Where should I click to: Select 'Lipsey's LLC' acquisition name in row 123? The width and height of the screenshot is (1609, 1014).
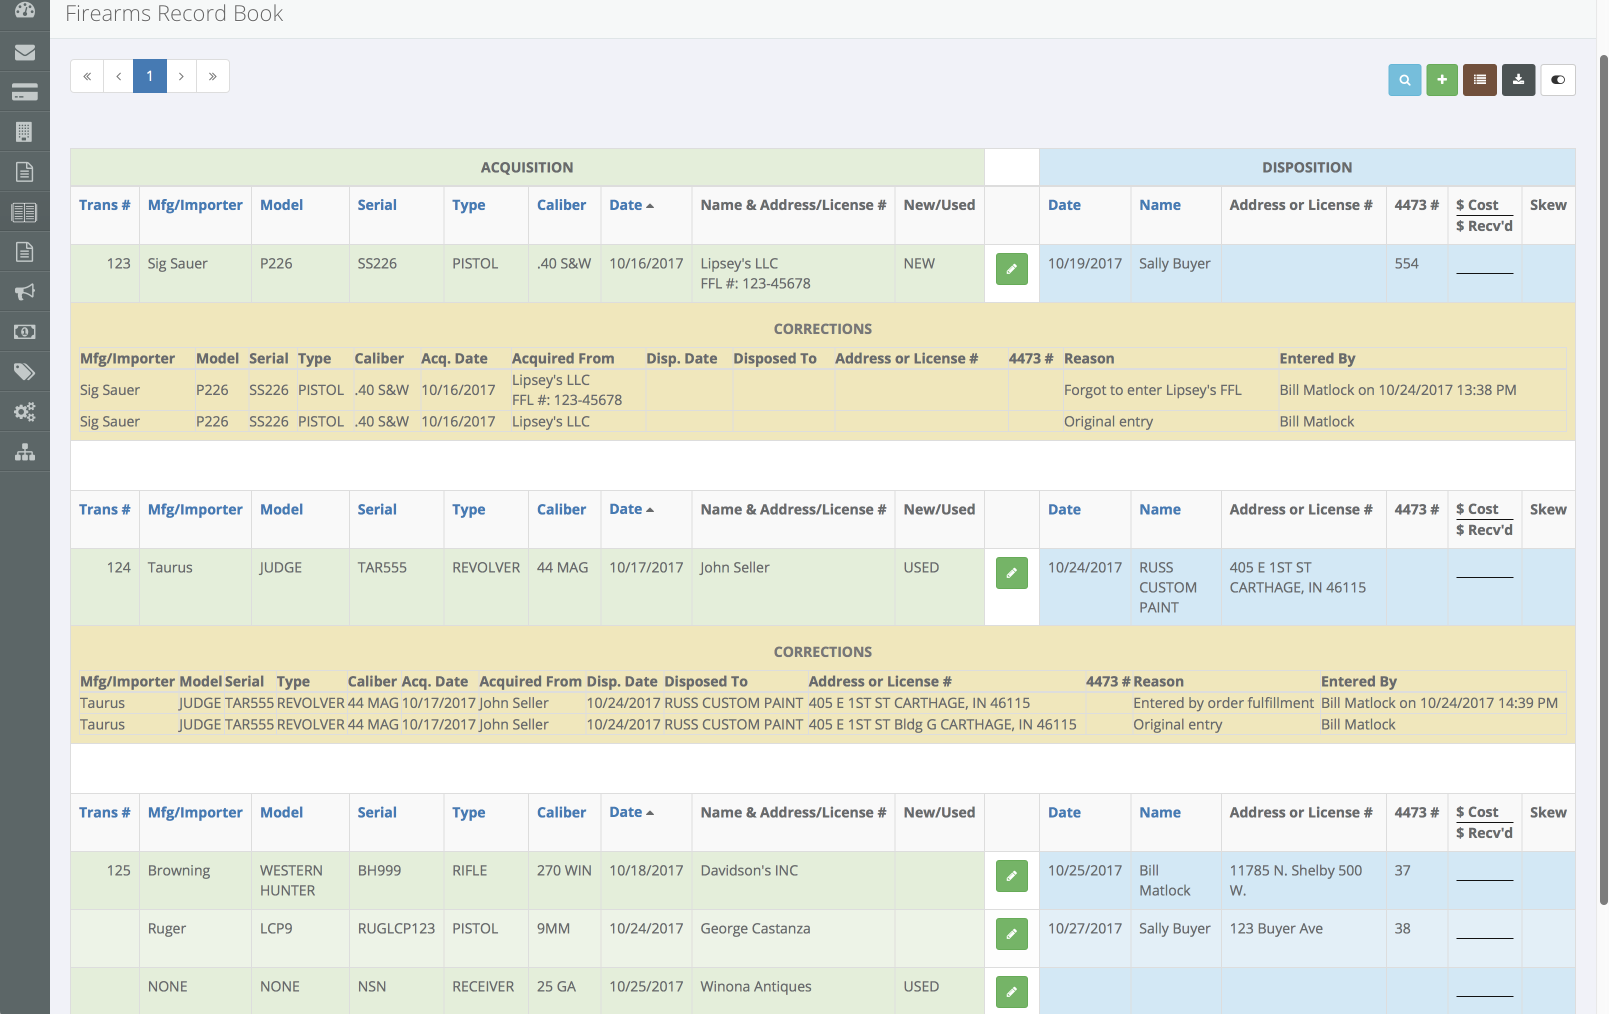click(x=739, y=263)
